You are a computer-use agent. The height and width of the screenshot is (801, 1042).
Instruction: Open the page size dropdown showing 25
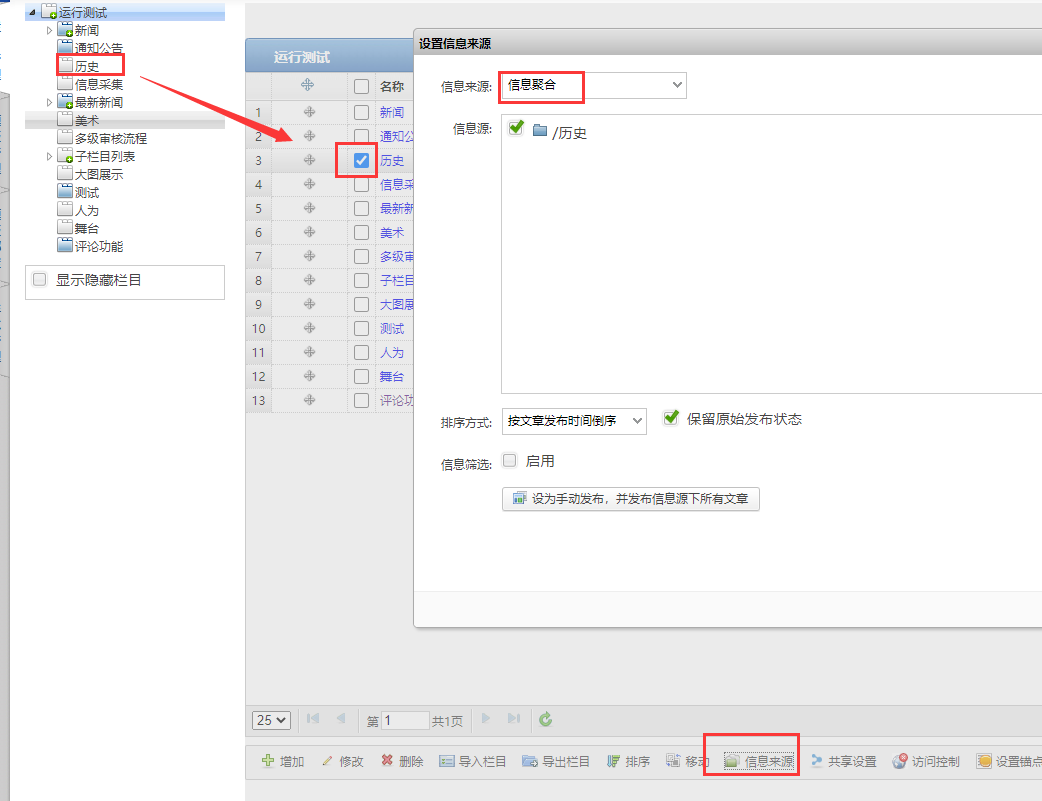[x=271, y=720]
